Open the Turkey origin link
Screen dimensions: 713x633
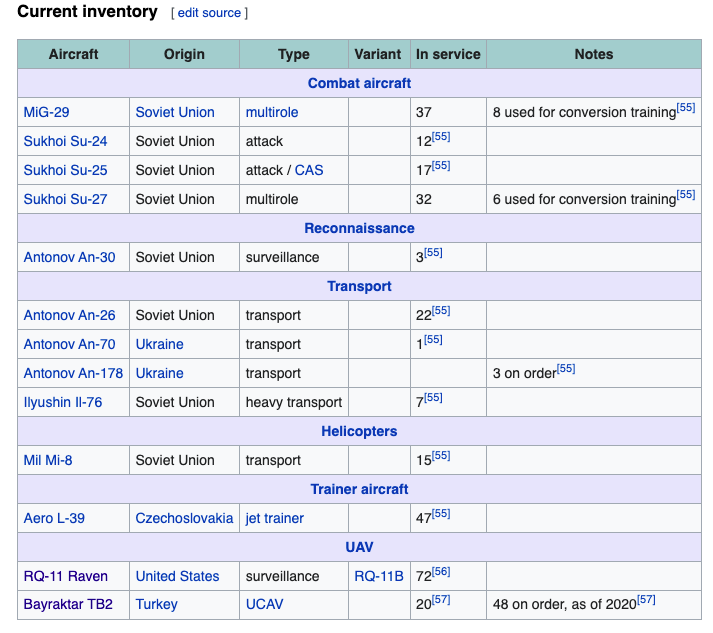[156, 604]
